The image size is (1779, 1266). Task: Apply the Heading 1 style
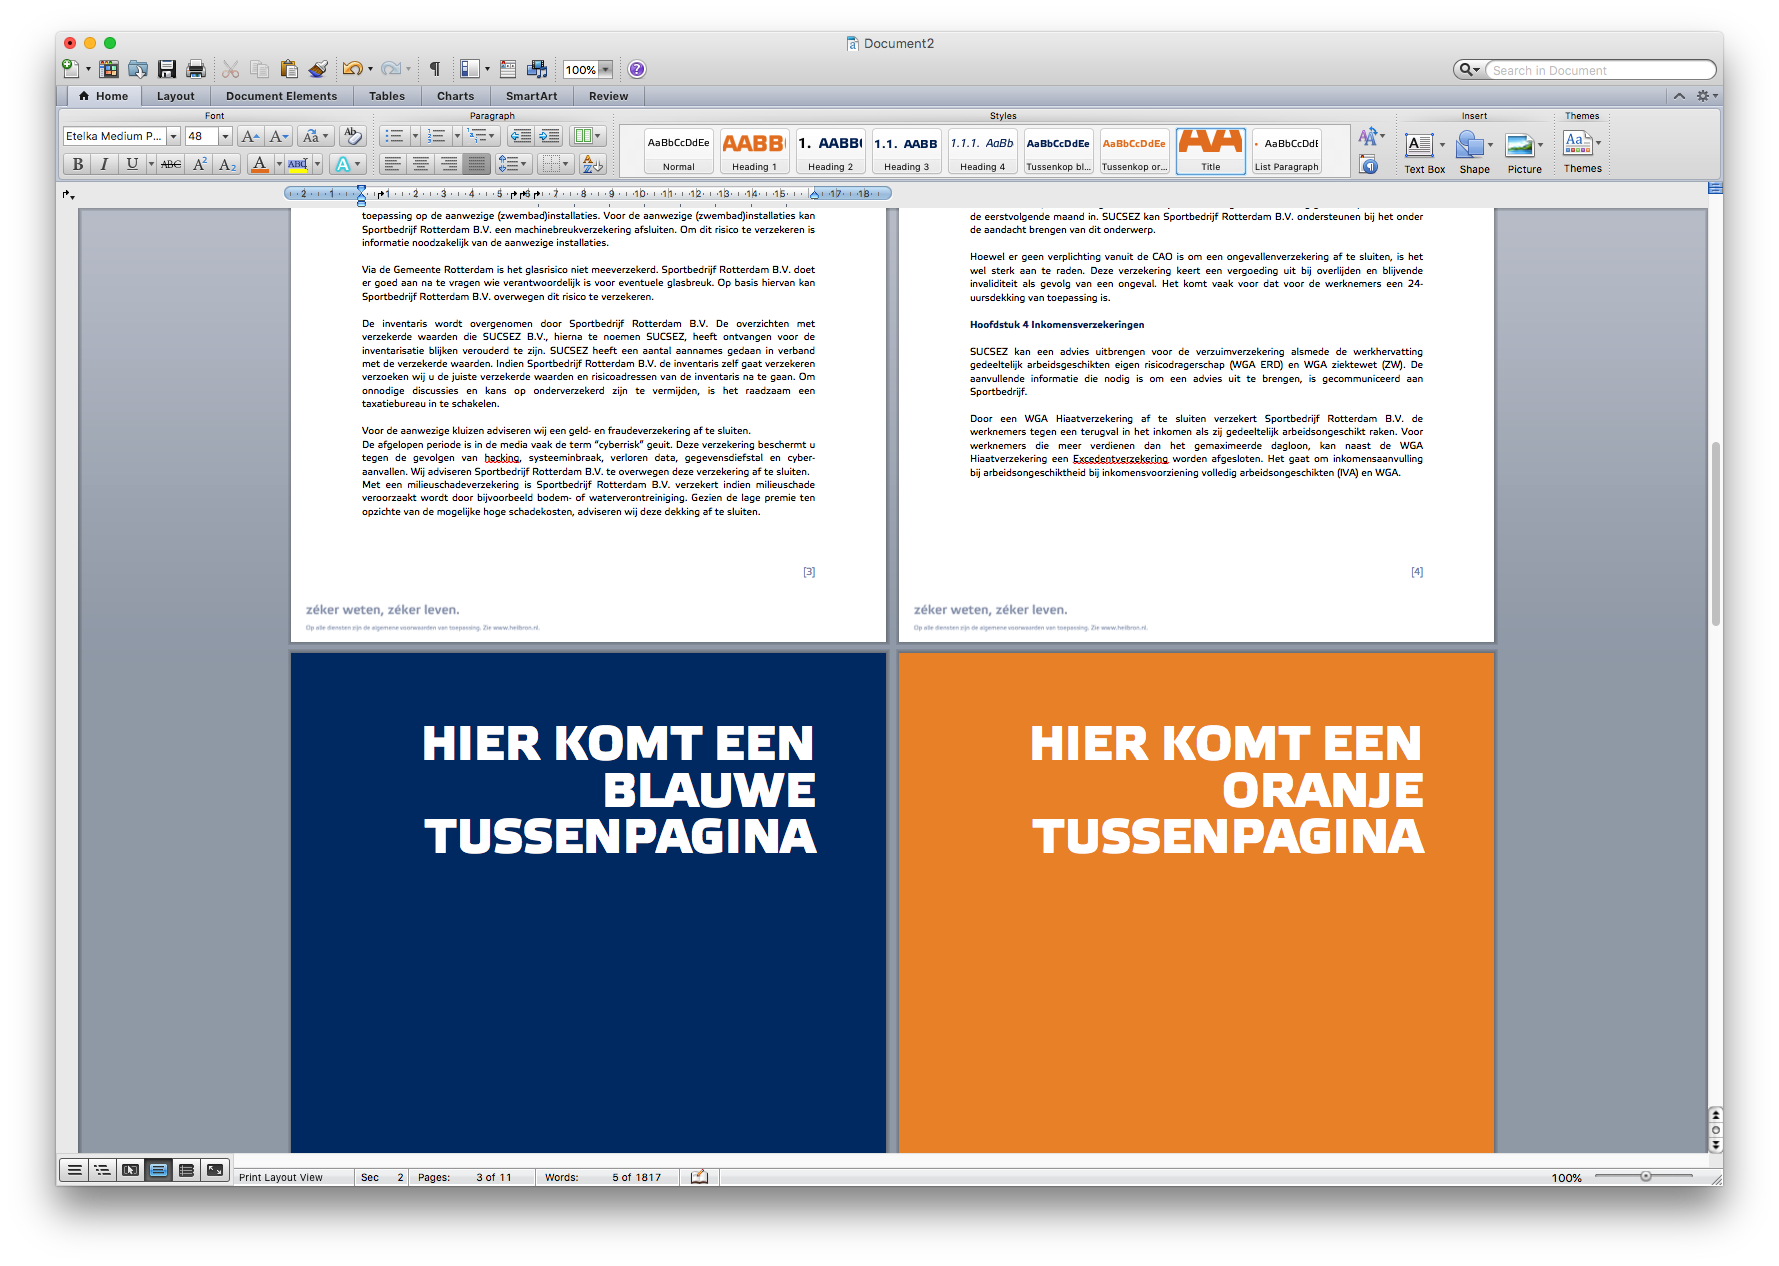click(x=754, y=151)
